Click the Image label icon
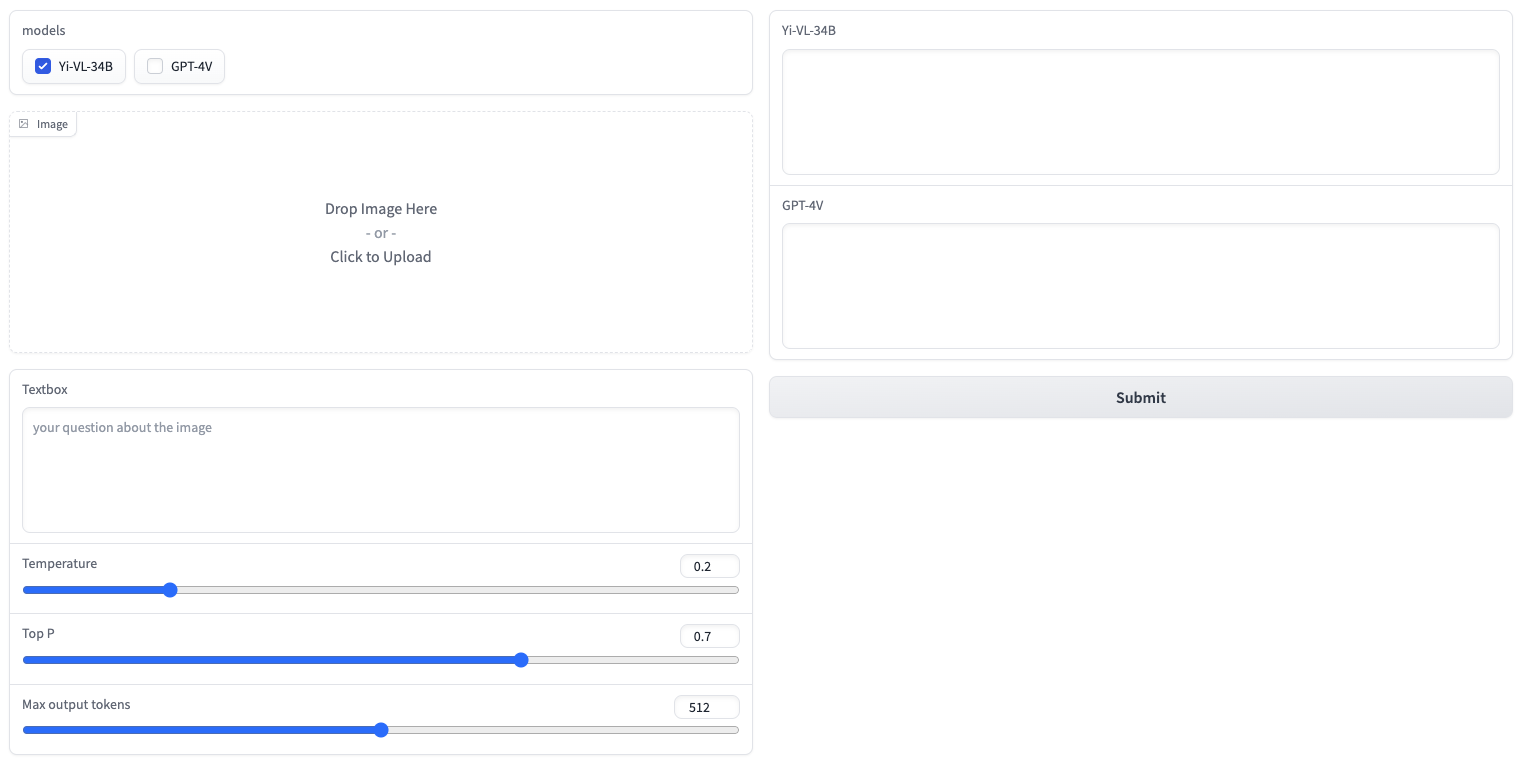 click(x=24, y=124)
